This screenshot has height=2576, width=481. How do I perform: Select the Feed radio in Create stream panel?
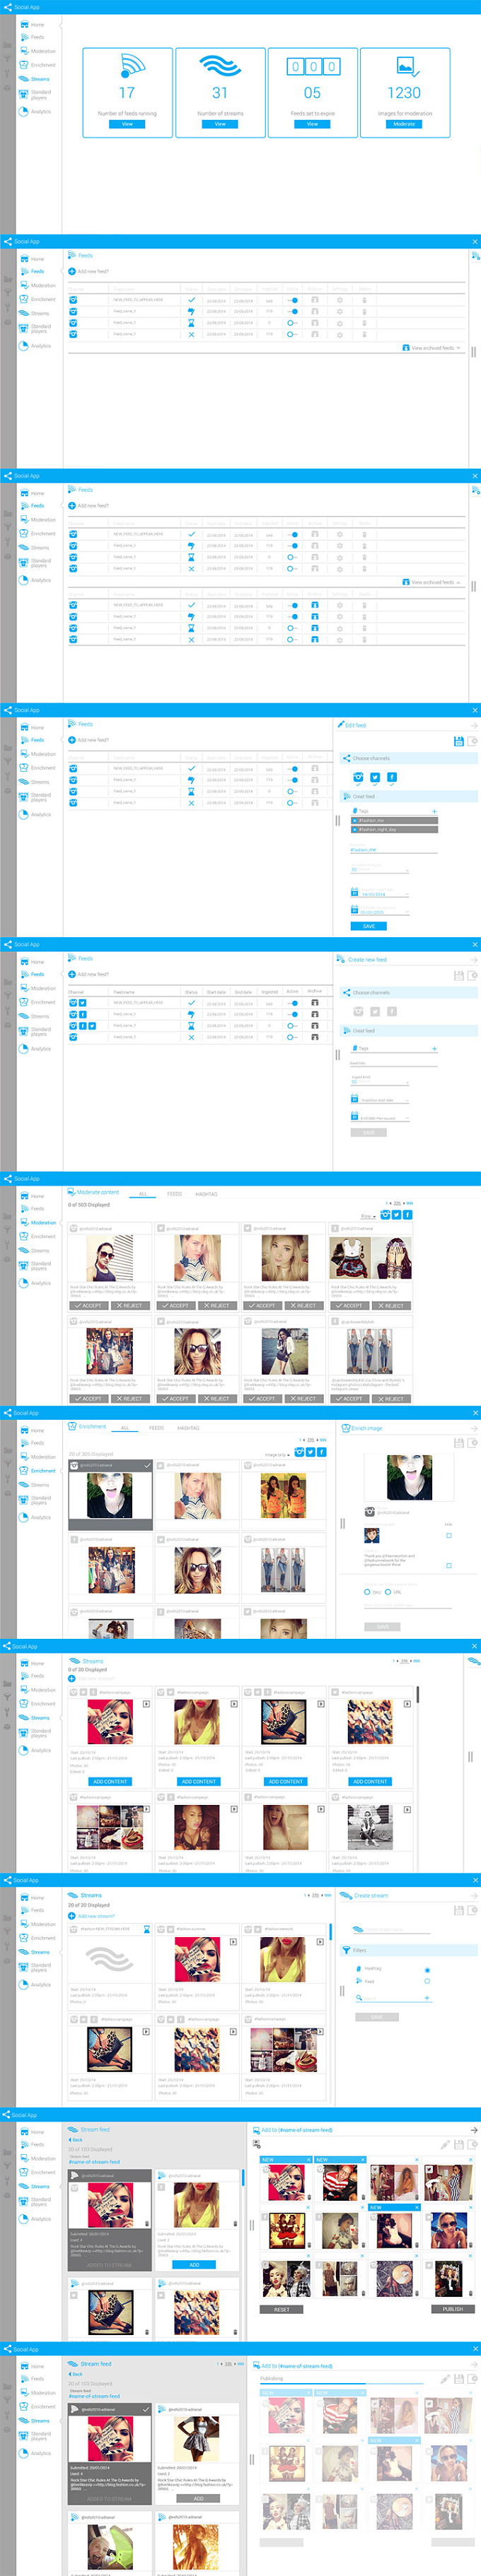427,1981
